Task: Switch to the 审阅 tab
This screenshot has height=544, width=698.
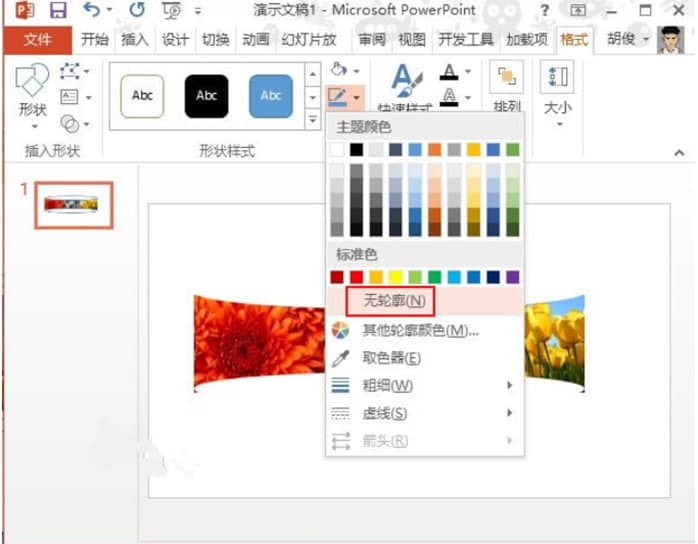Action: [x=372, y=40]
